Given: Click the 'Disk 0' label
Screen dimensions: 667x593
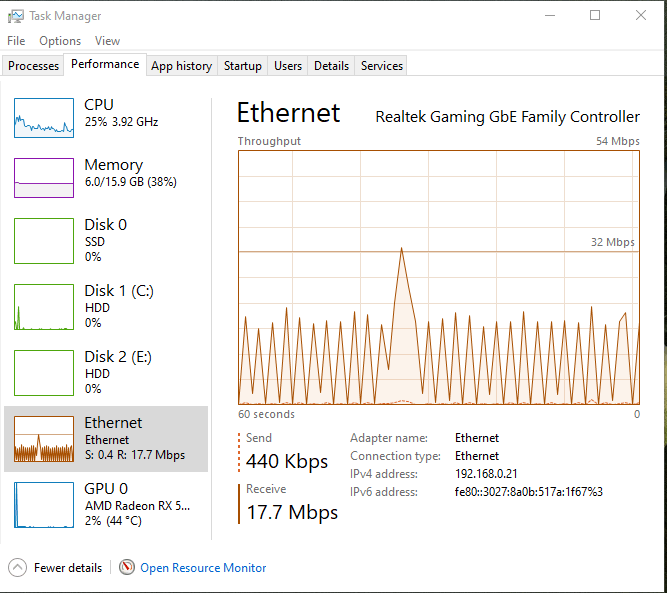Looking at the screenshot, I should (105, 225).
